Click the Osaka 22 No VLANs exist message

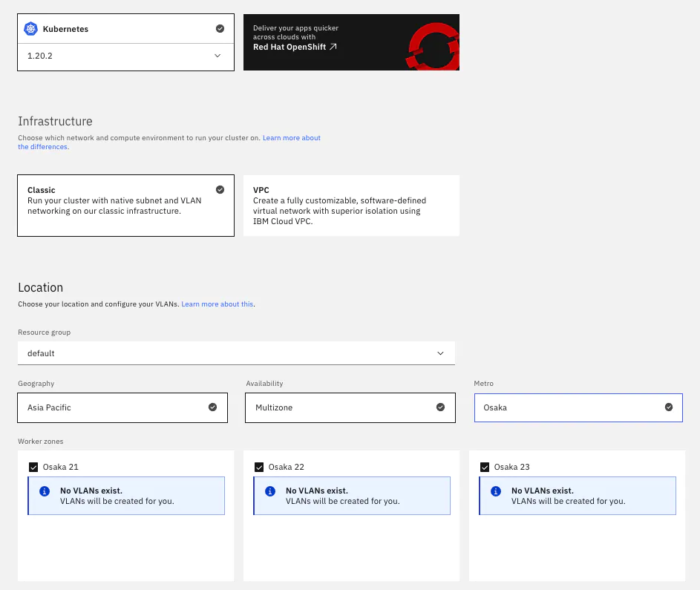click(x=352, y=496)
